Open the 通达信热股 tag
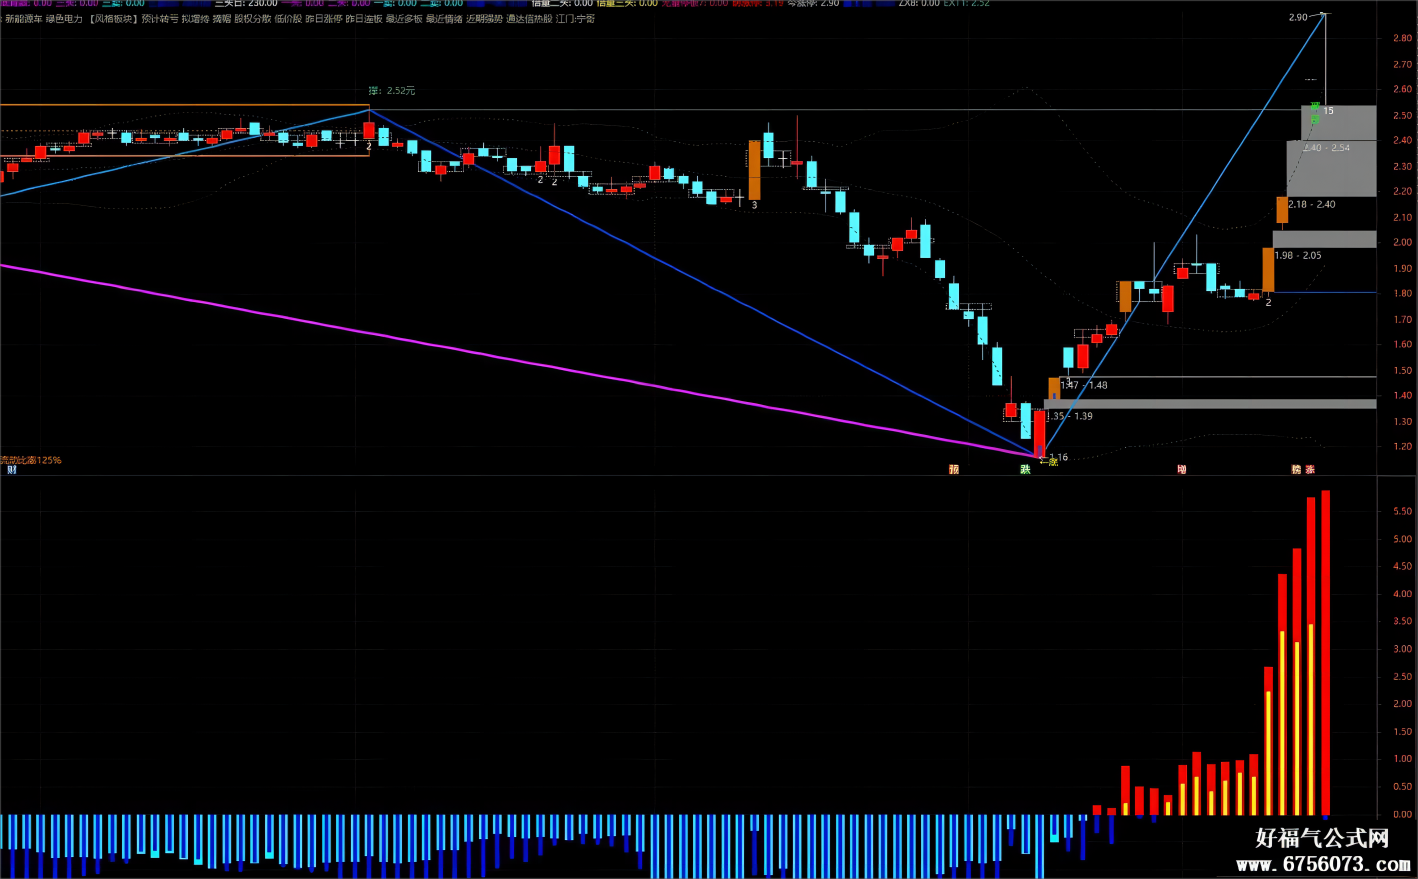 pos(529,19)
